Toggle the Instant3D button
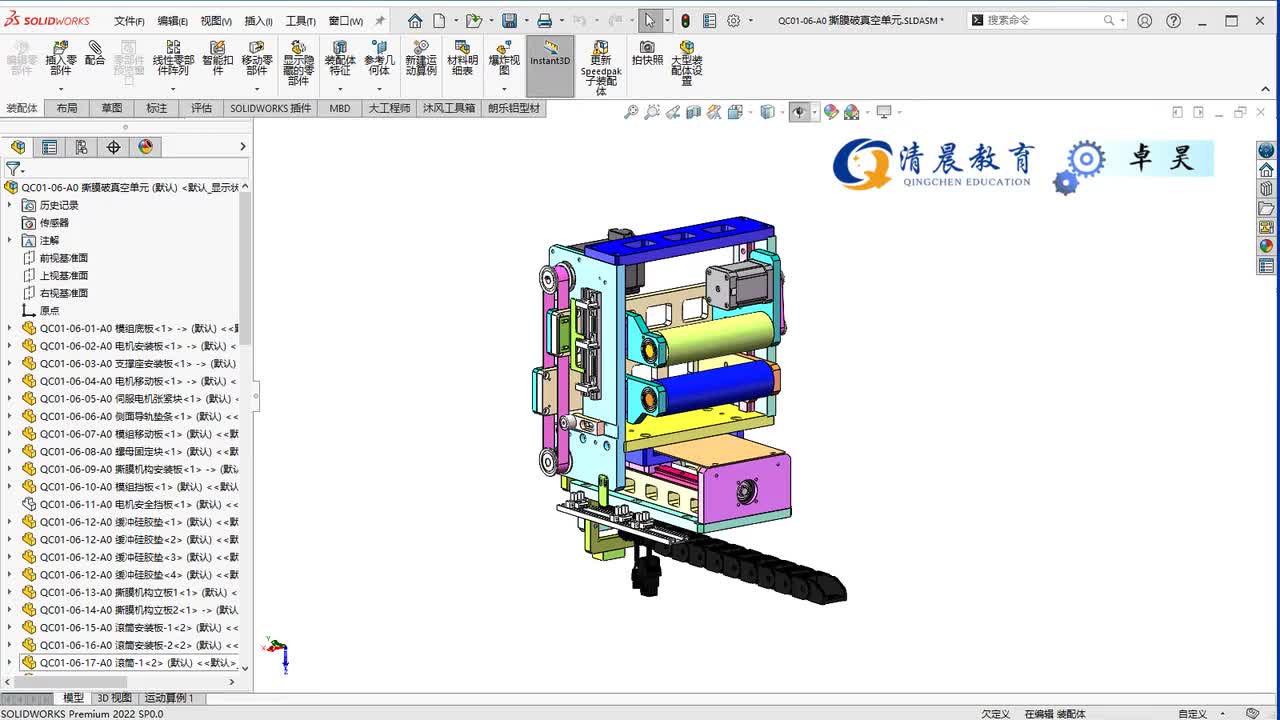This screenshot has width=1280, height=720. coord(550,66)
